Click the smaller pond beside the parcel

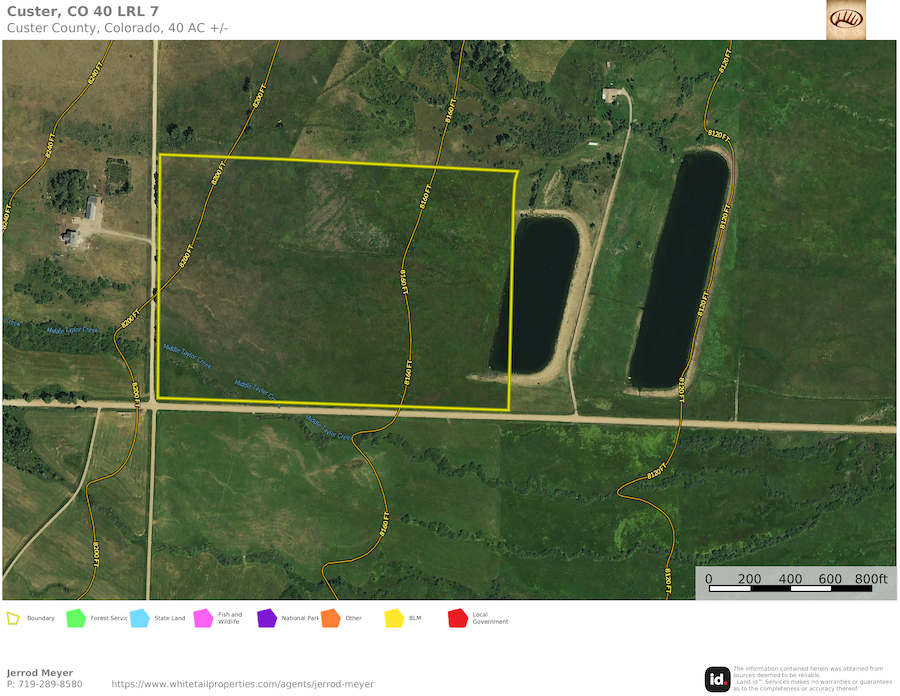pyautogui.click(x=534, y=295)
